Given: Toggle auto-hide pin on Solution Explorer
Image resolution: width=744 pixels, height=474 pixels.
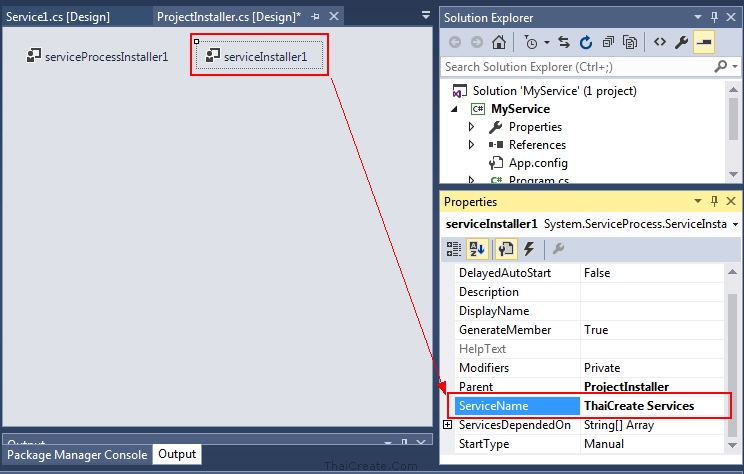Looking at the screenshot, I should point(714,17).
